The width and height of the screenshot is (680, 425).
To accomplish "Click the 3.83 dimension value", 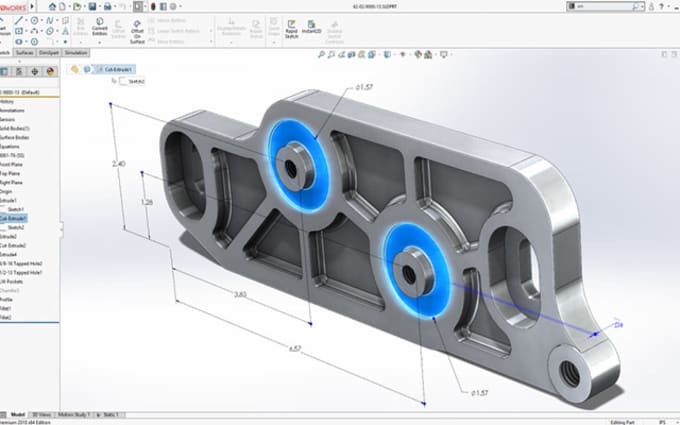I will point(240,294).
